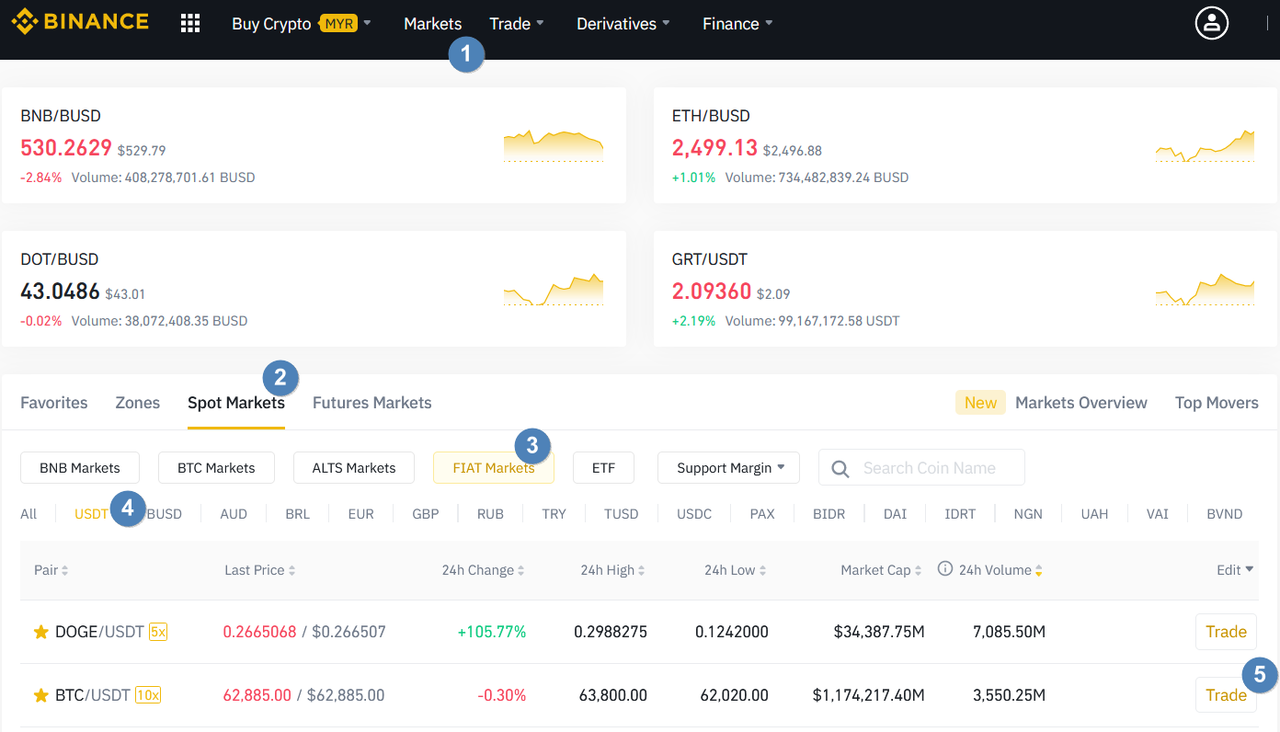The image size is (1280, 732).
Task: Switch to the Futures Markets tab
Action: point(372,402)
